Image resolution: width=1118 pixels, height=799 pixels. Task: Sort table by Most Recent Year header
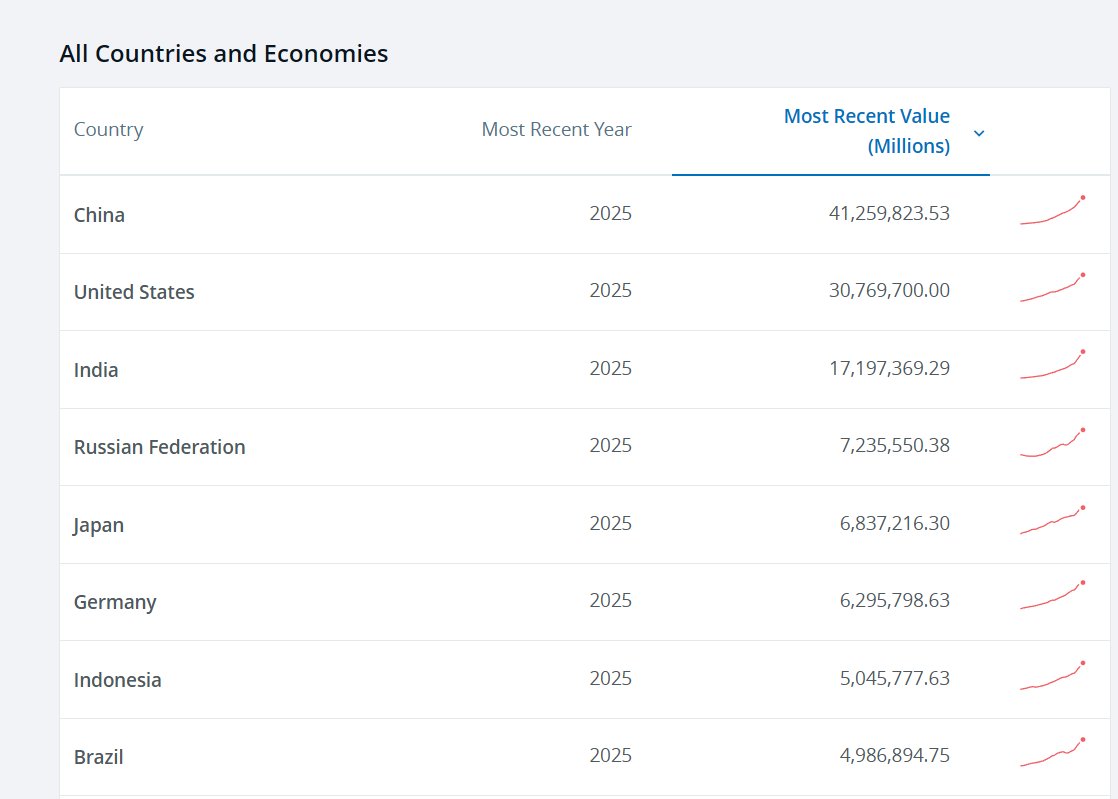tap(556, 129)
